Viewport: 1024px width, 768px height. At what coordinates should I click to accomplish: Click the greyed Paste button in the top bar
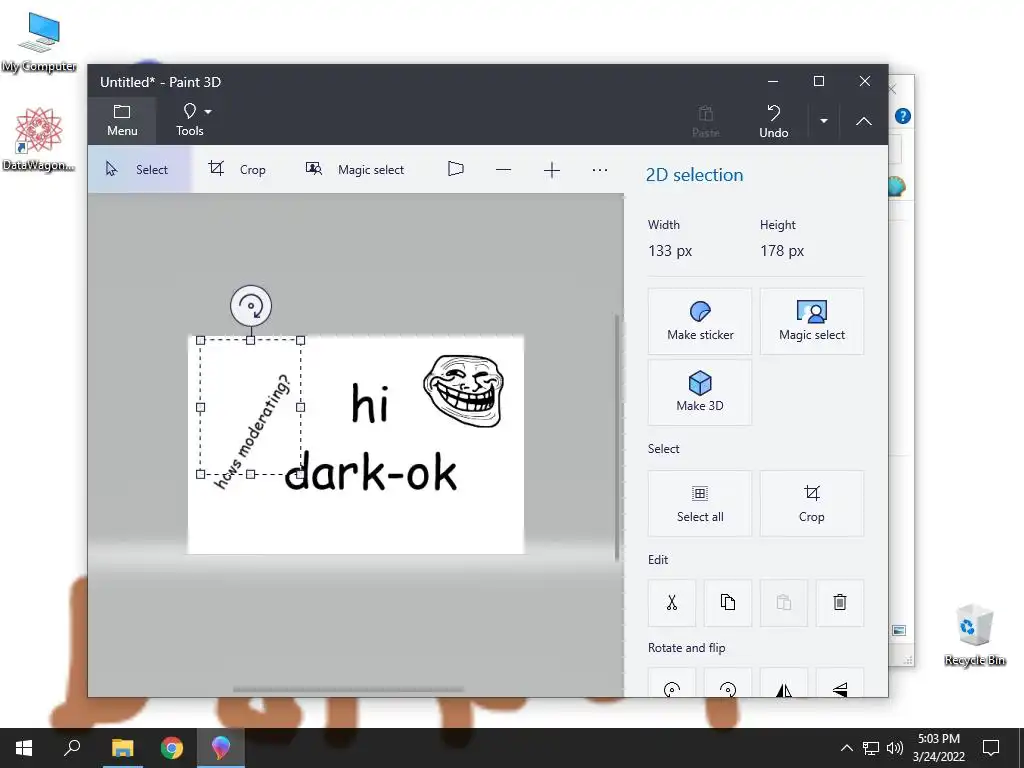705,121
